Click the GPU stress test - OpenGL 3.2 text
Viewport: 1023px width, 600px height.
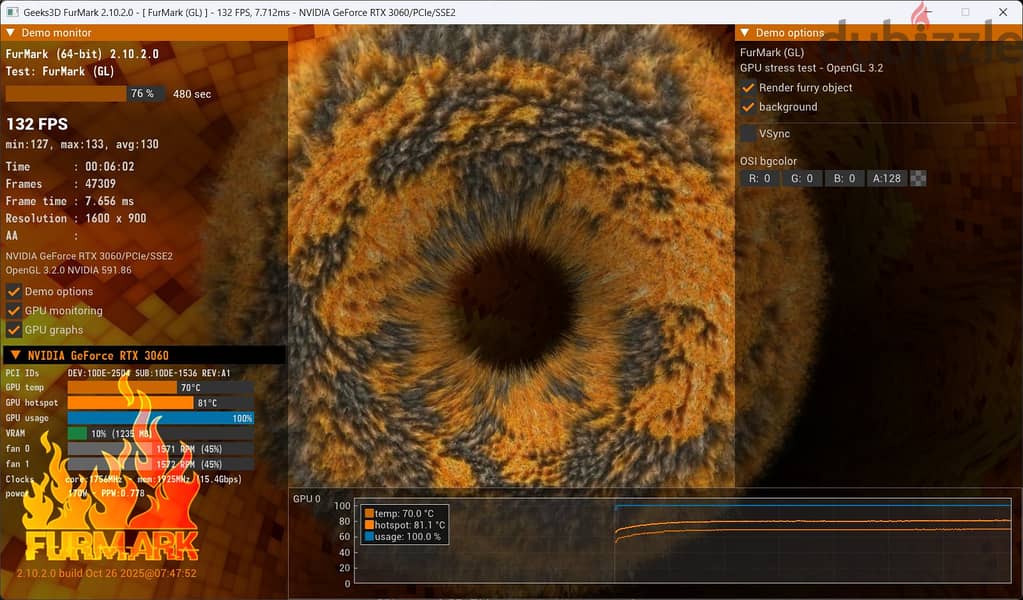click(812, 68)
